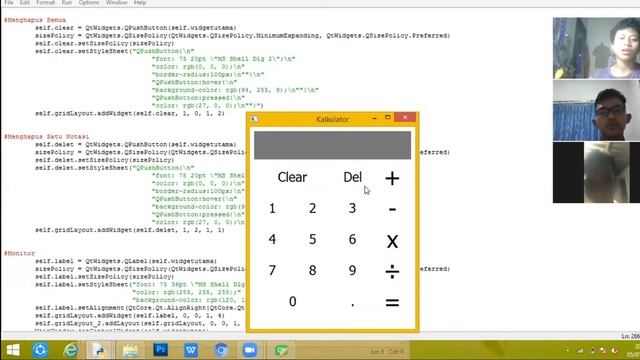Open File Explorer from taskbar
This screenshot has height=360, width=640.
click(130, 350)
